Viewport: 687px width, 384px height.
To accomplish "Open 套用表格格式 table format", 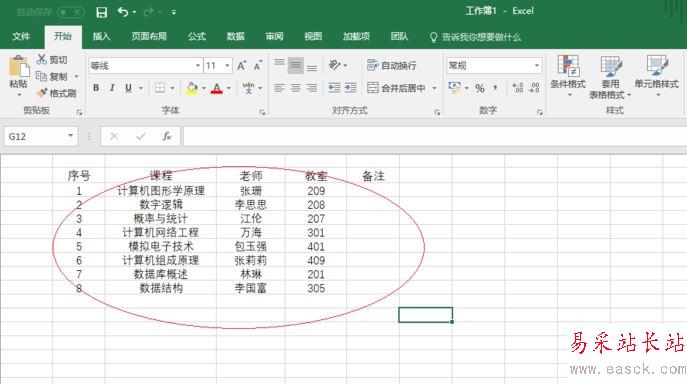I will (610, 77).
